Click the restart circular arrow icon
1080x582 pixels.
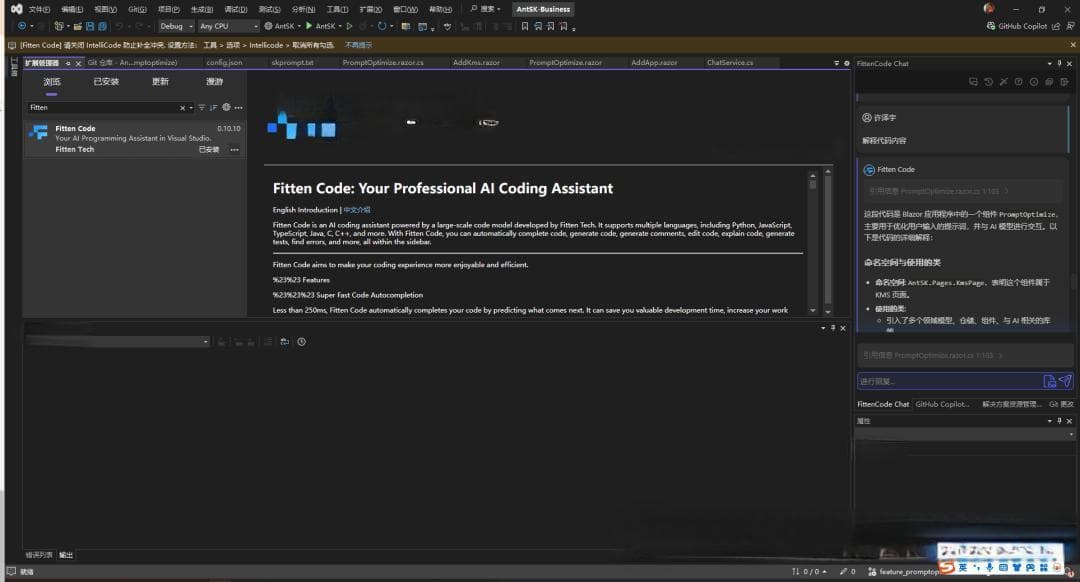(x=382, y=26)
